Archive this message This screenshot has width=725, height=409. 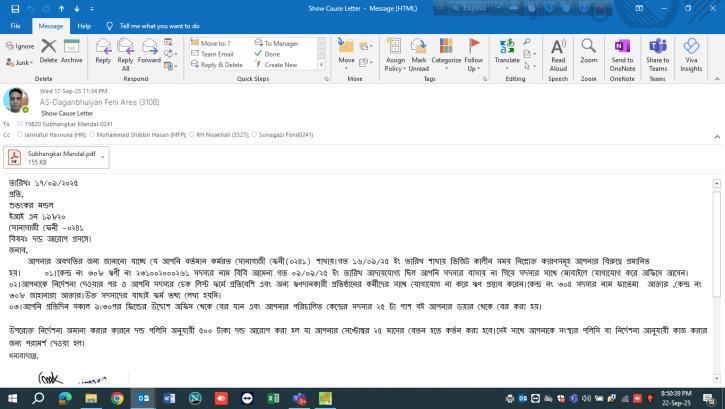click(71, 51)
